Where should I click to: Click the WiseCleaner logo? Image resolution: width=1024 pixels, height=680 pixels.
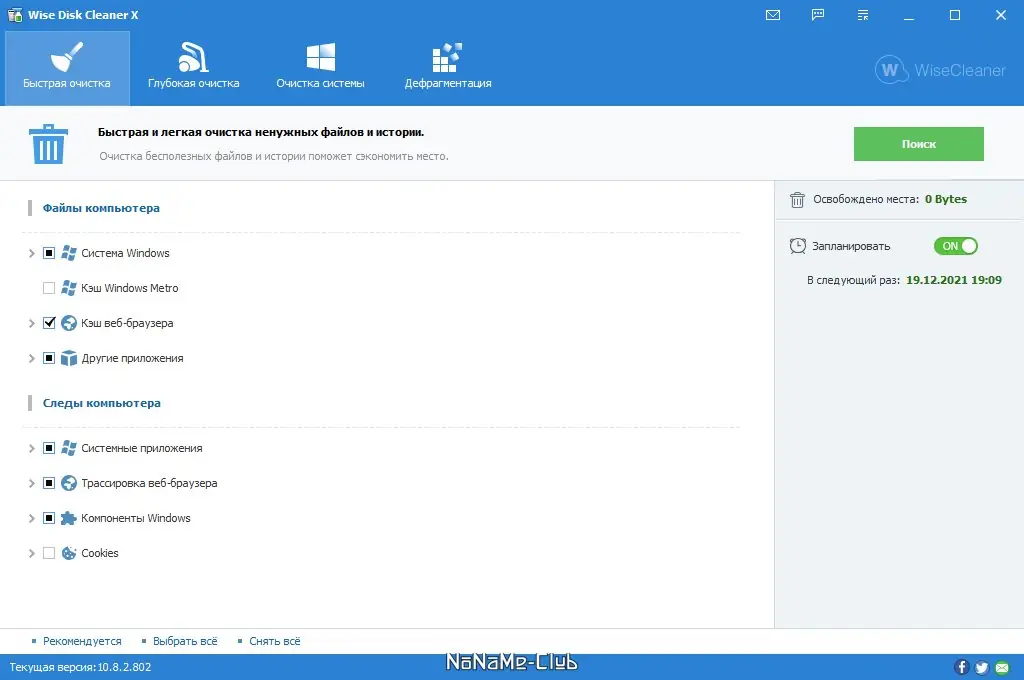[940, 69]
